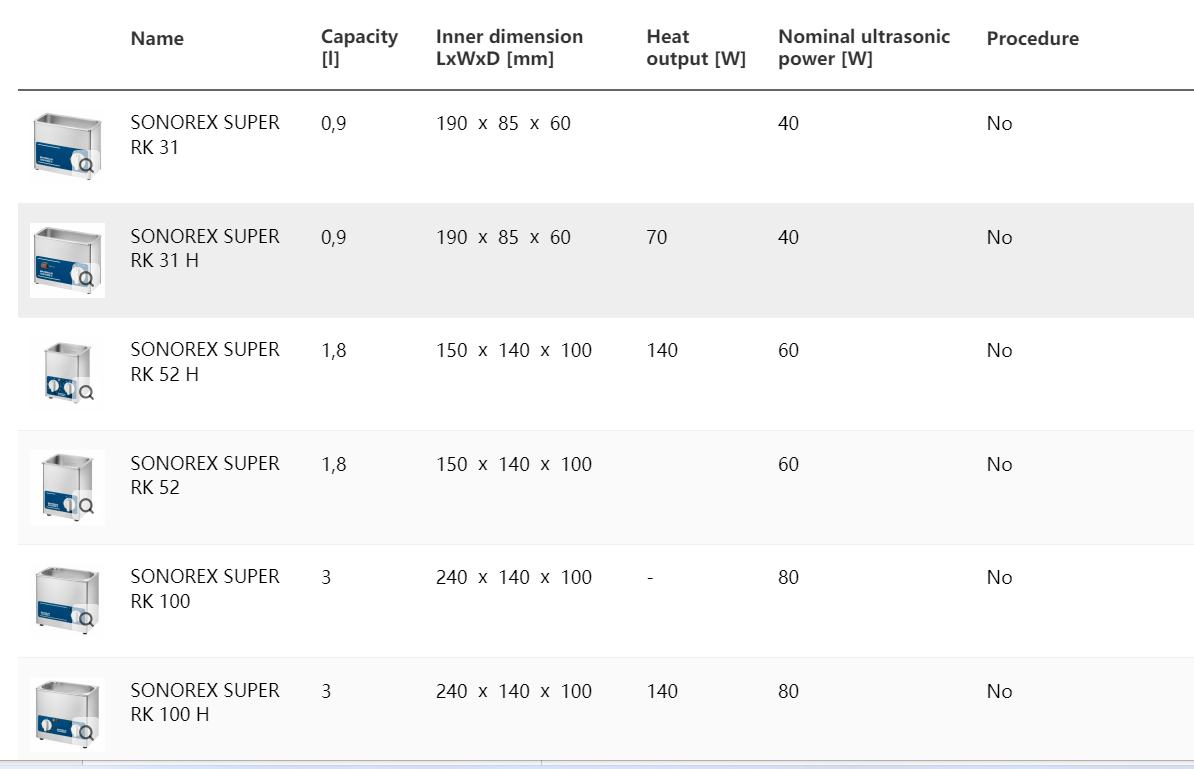
Task: Open SONOREX SUPER RK 100 H product page
Action: coord(204,702)
